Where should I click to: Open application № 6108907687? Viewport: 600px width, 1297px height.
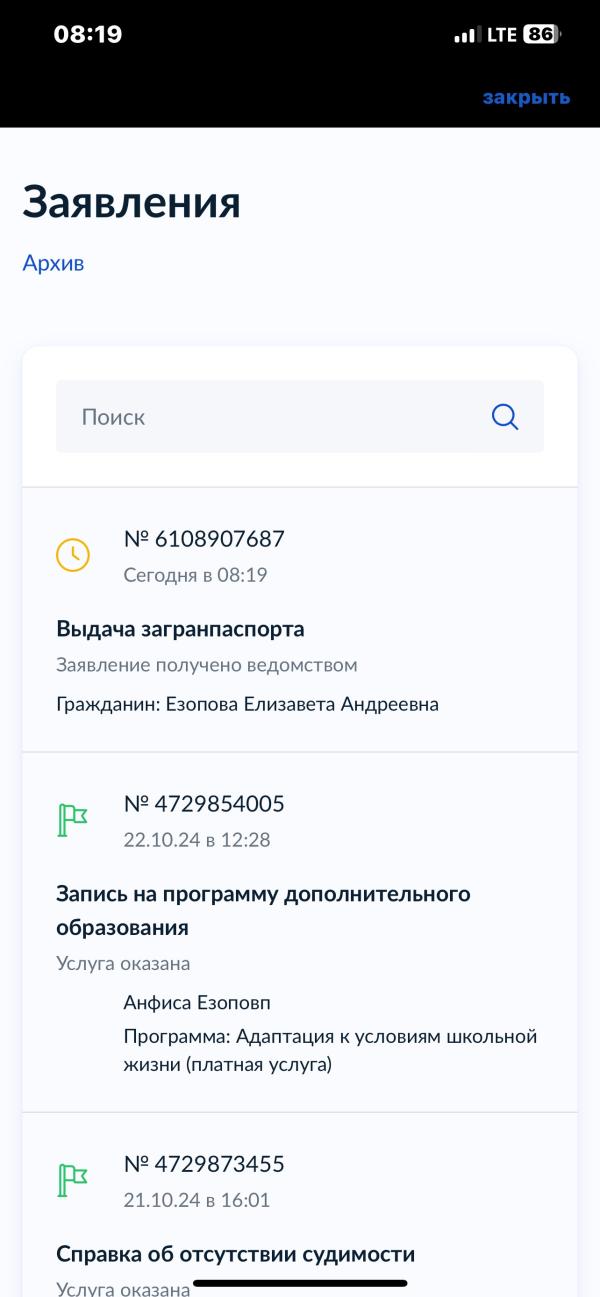(x=204, y=539)
